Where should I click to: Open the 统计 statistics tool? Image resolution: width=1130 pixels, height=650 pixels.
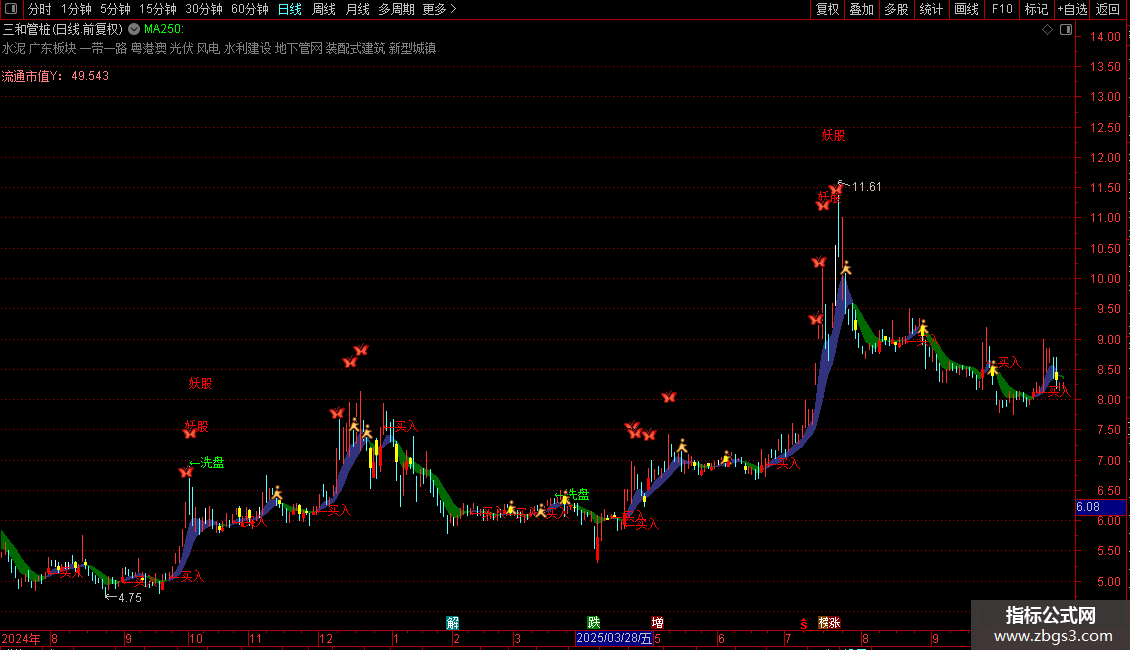[931, 9]
